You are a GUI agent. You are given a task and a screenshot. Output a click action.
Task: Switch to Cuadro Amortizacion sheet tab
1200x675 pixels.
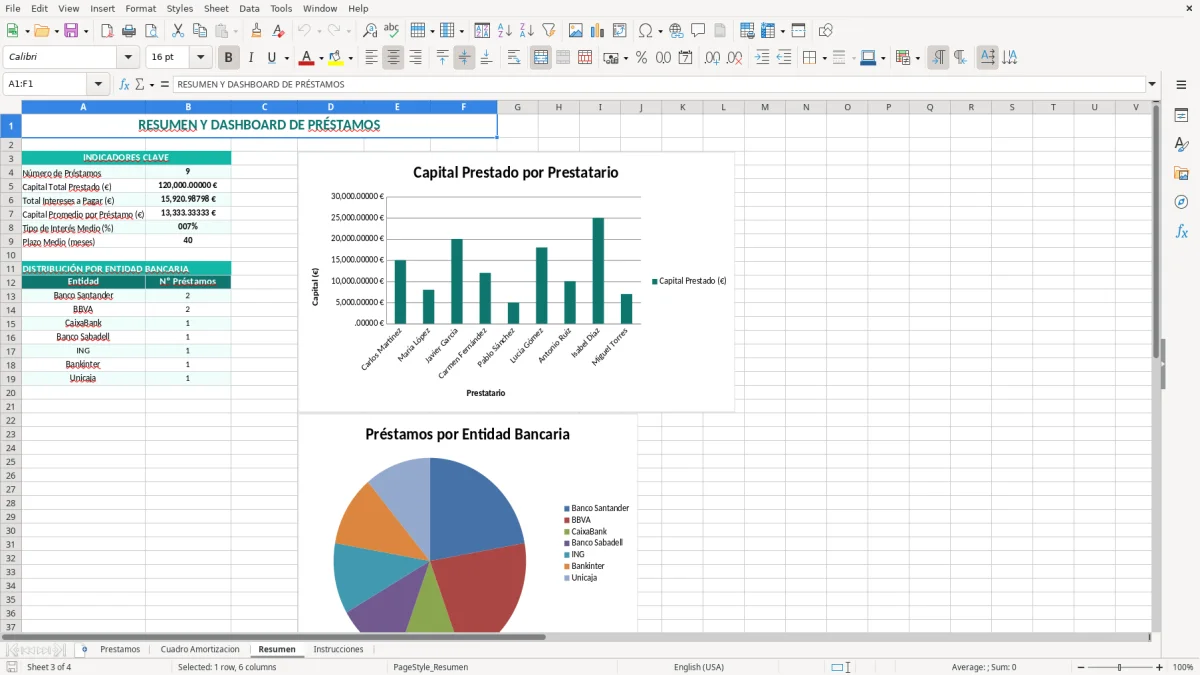tap(200, 649)
